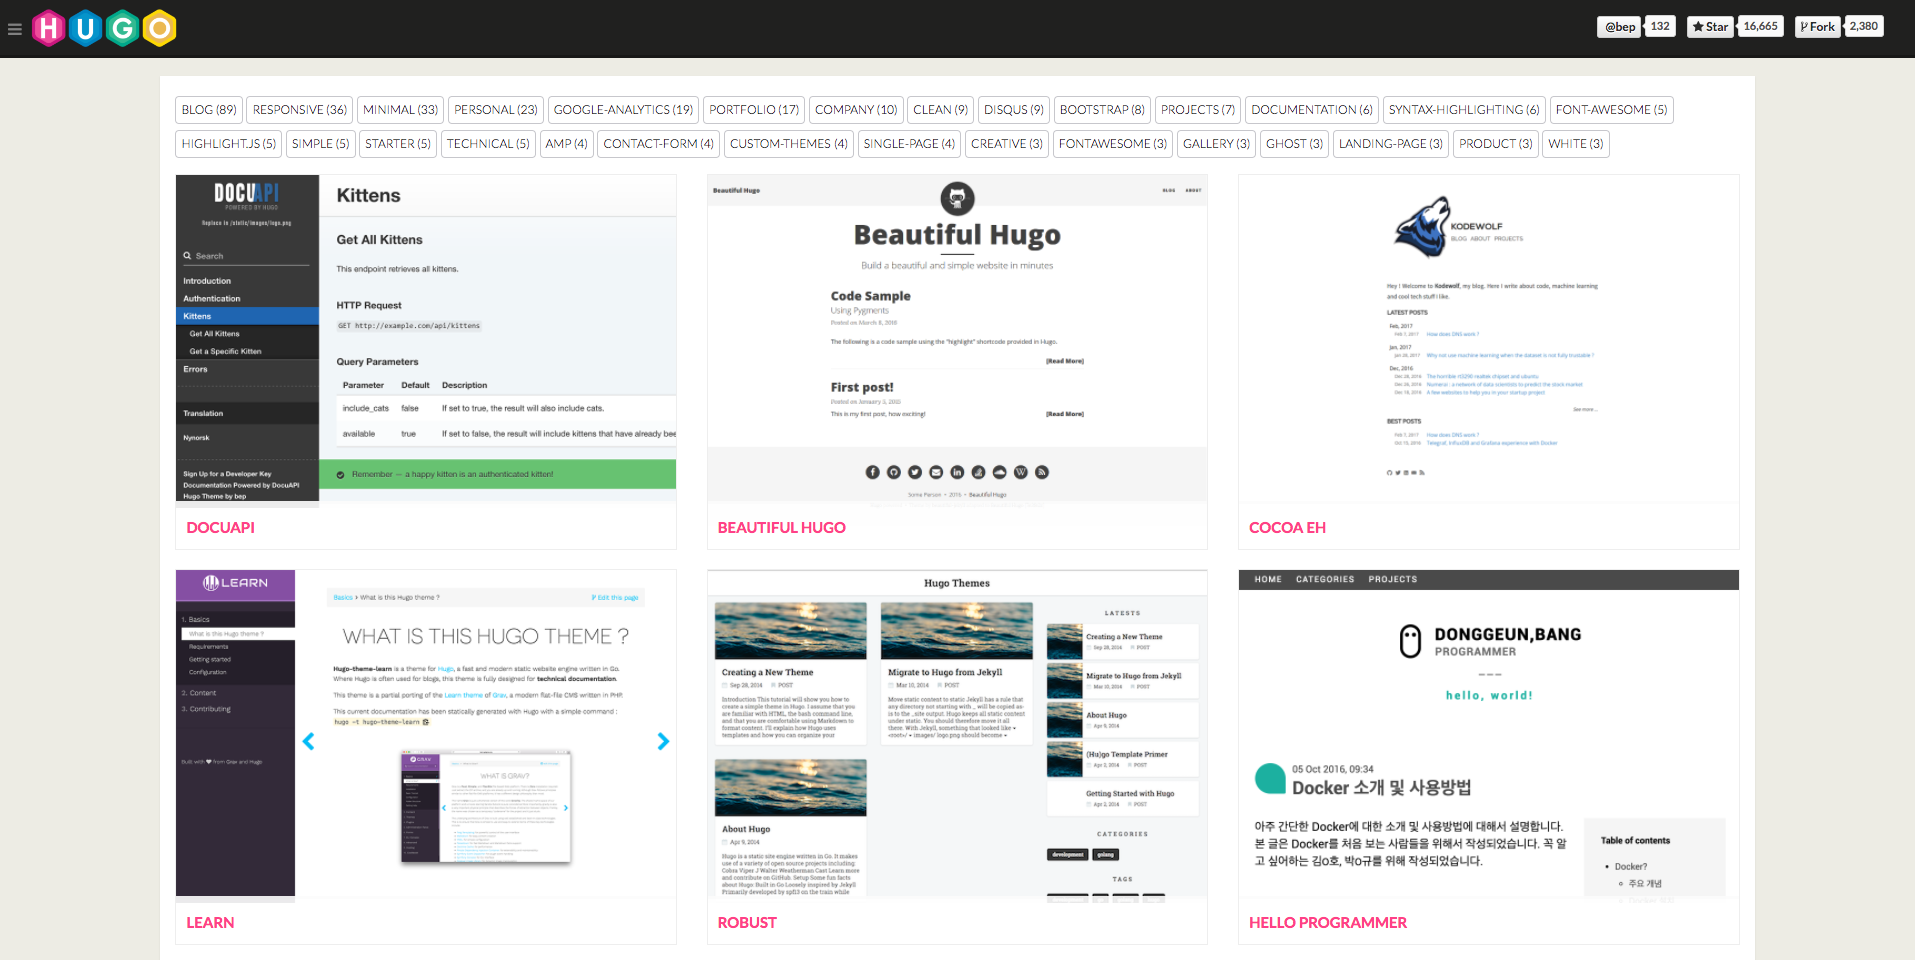Filter themes by BLOG (89) tag
The image size is (1915, 960).
tap(209, 110)
